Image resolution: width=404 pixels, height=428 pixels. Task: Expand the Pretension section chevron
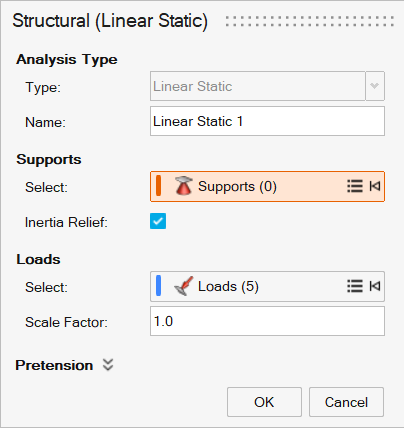pos(108,365)
